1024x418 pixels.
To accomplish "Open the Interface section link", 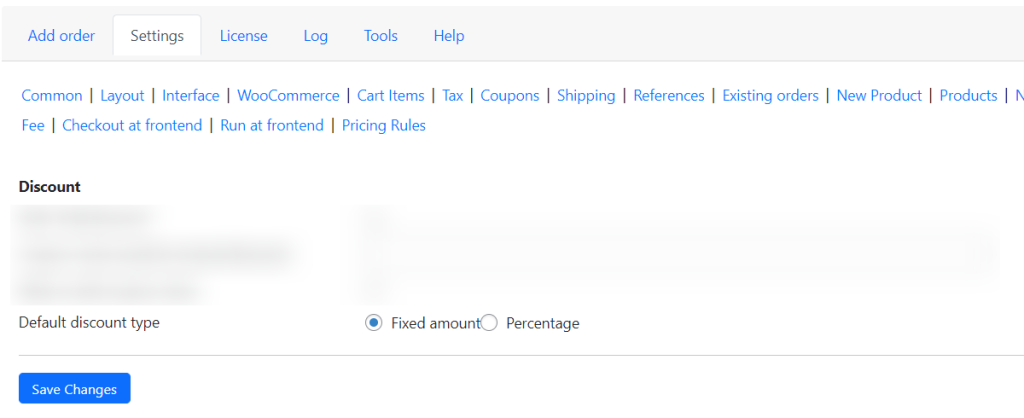I will [x=191, y=95].
